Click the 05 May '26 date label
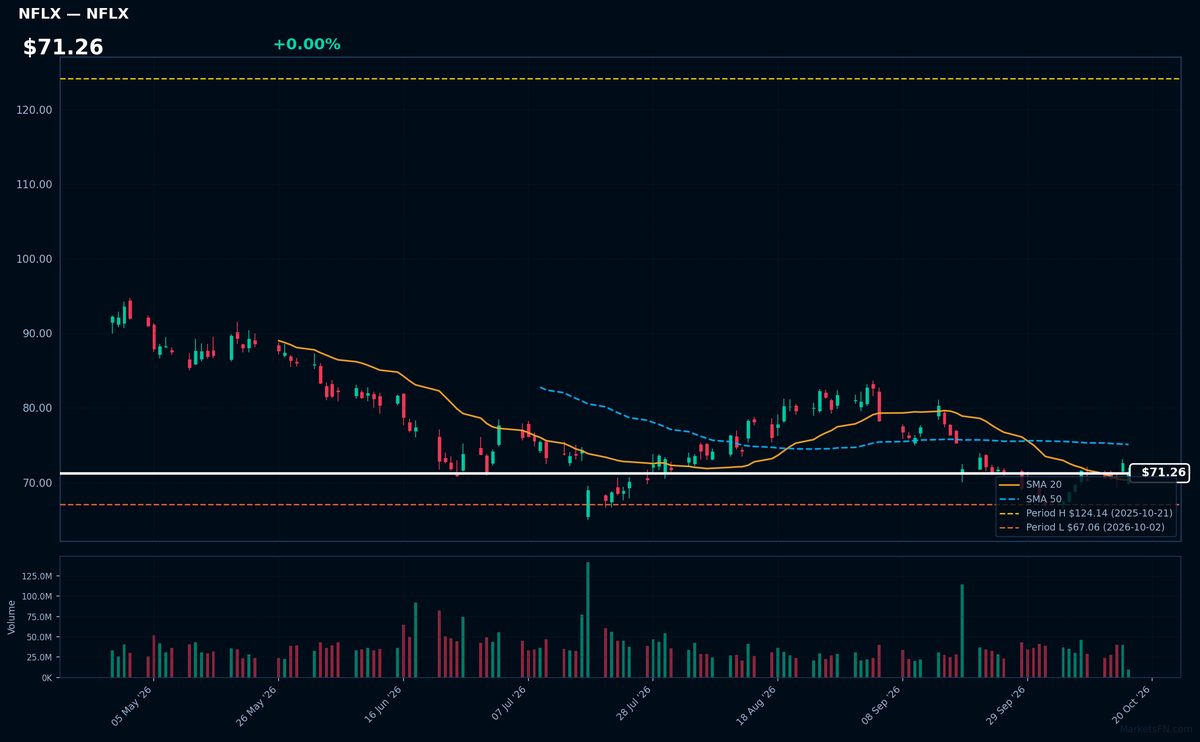 point(132,705)
